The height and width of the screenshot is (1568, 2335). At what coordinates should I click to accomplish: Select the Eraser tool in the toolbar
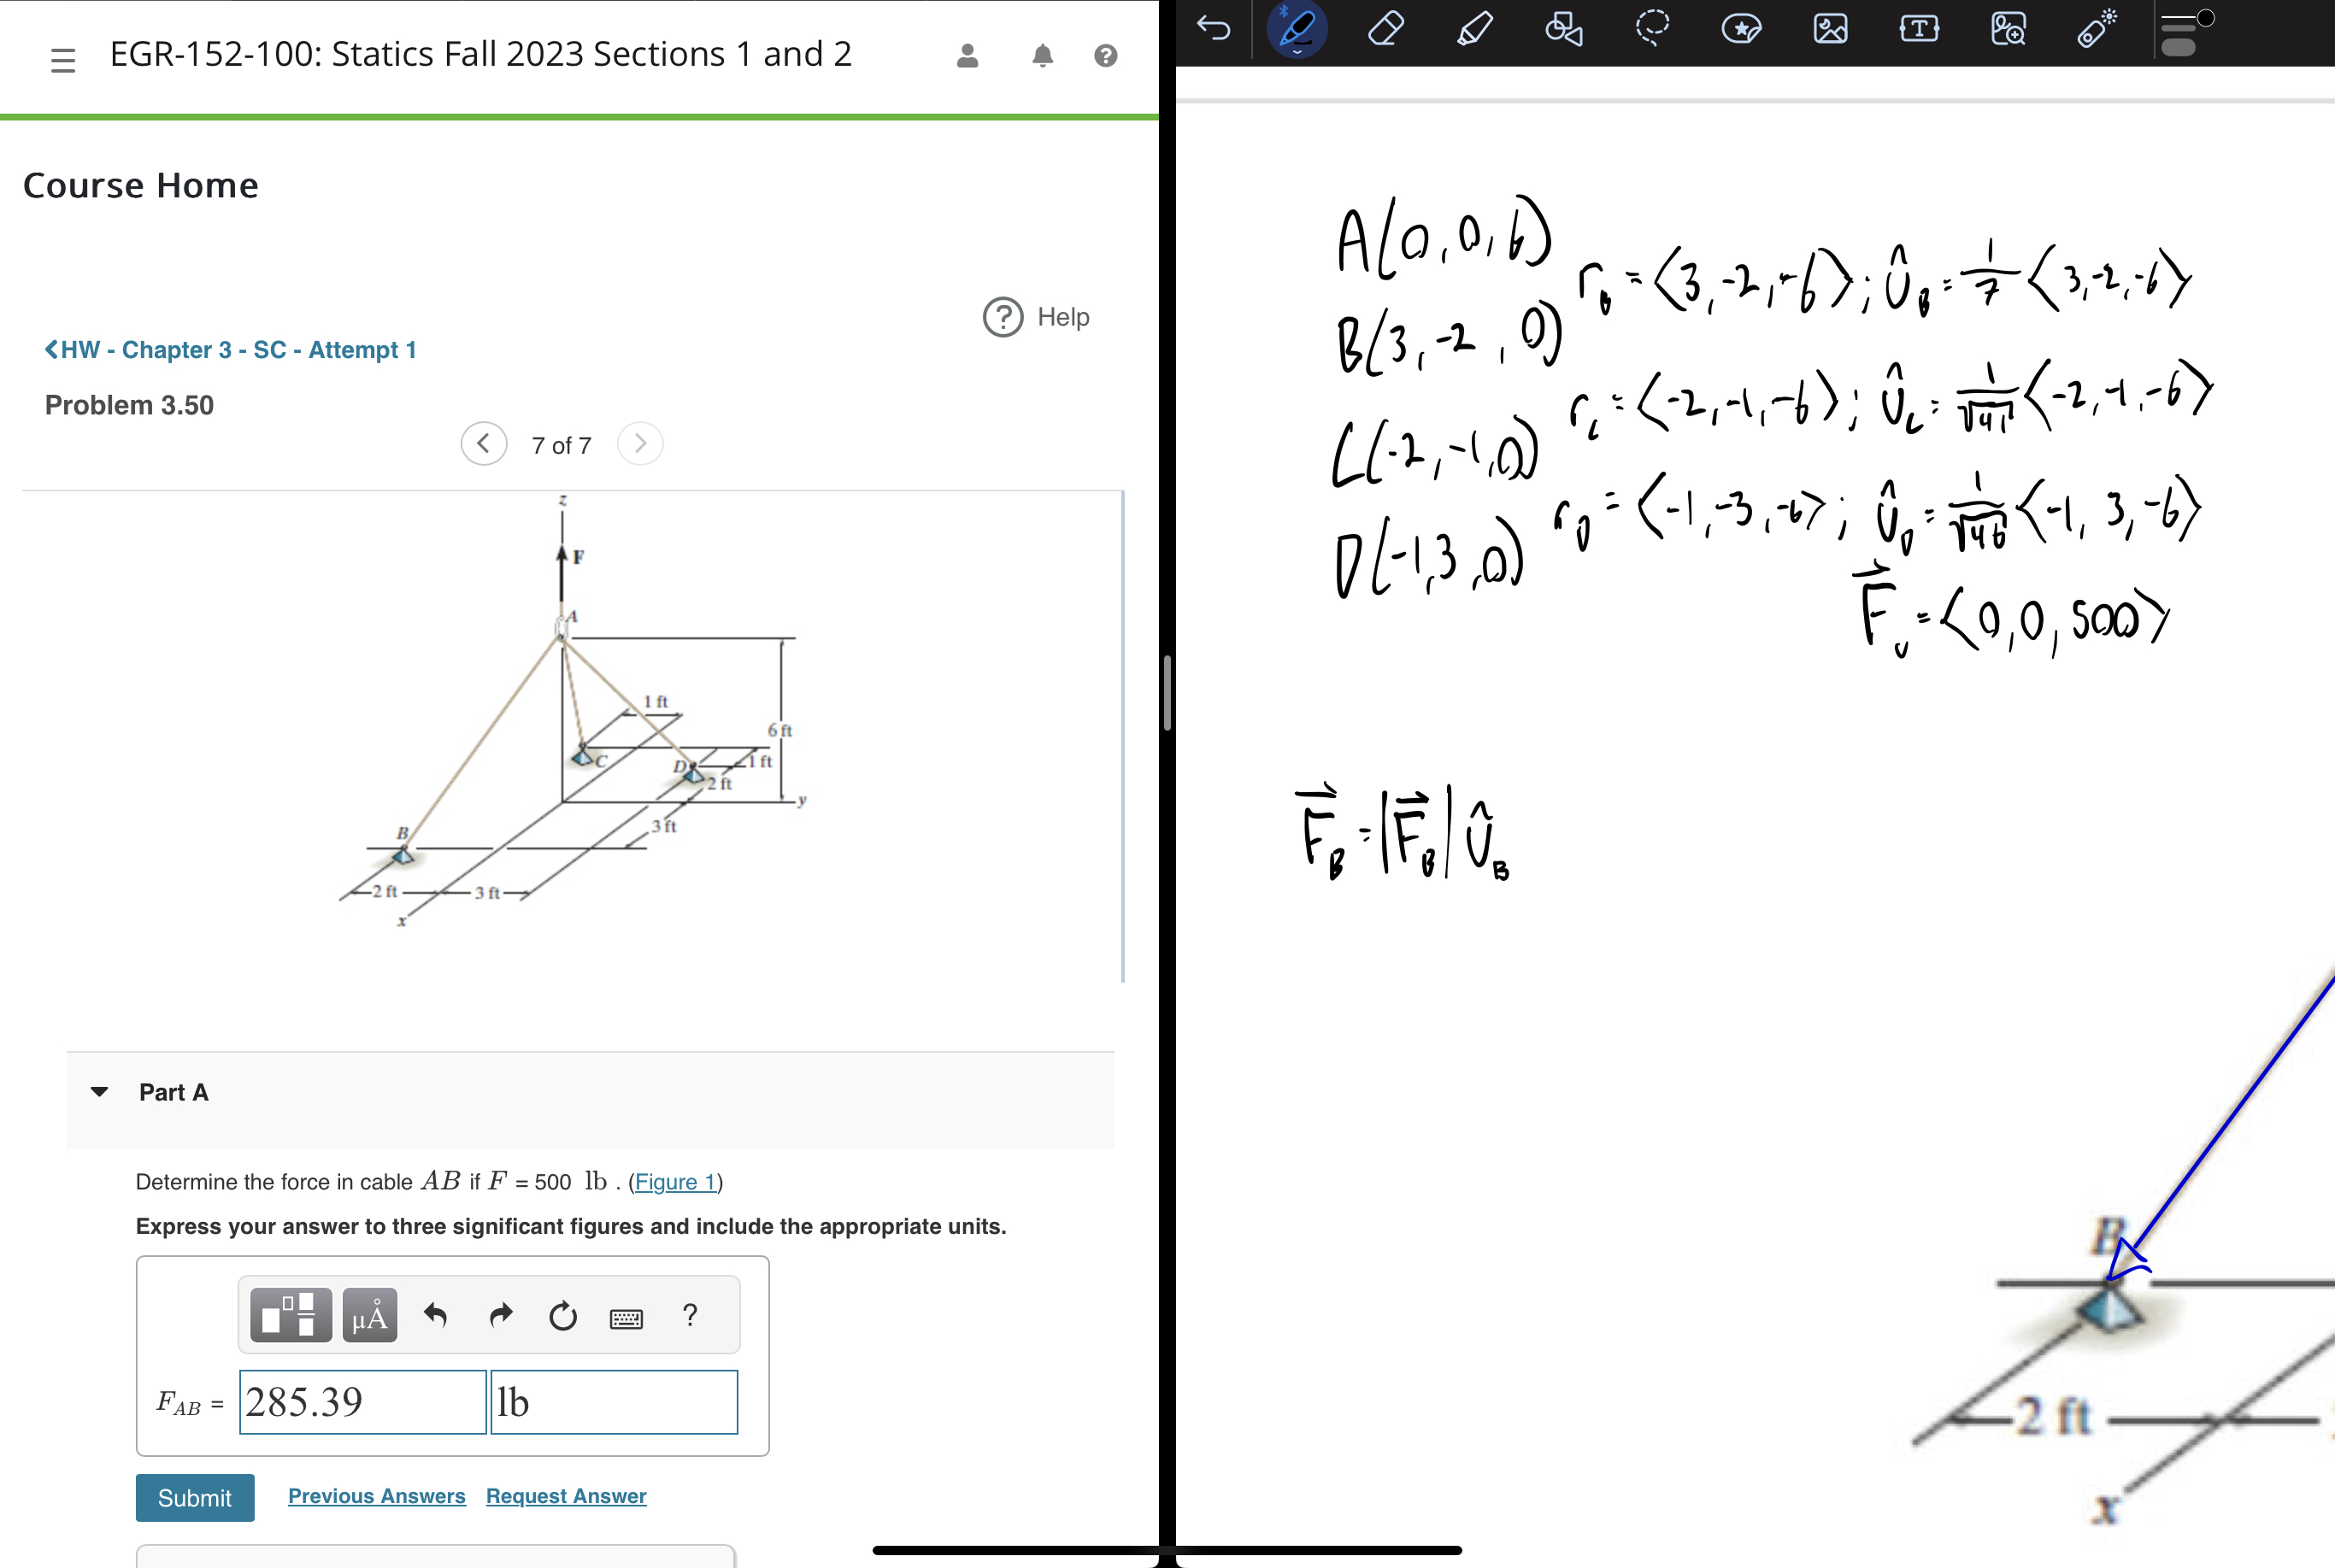click(1386, 28)
